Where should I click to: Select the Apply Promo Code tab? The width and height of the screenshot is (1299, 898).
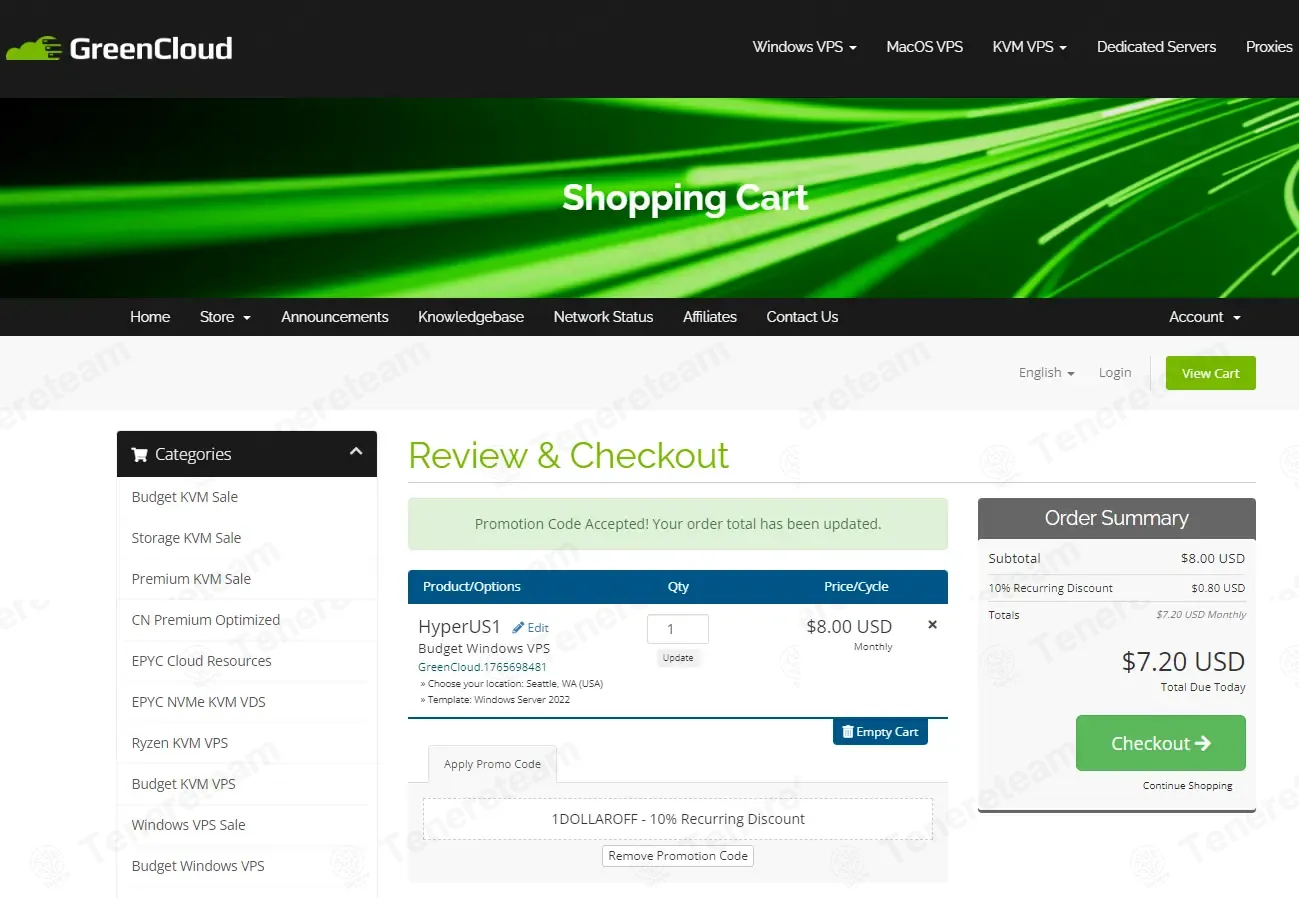[x=492, y=764]
